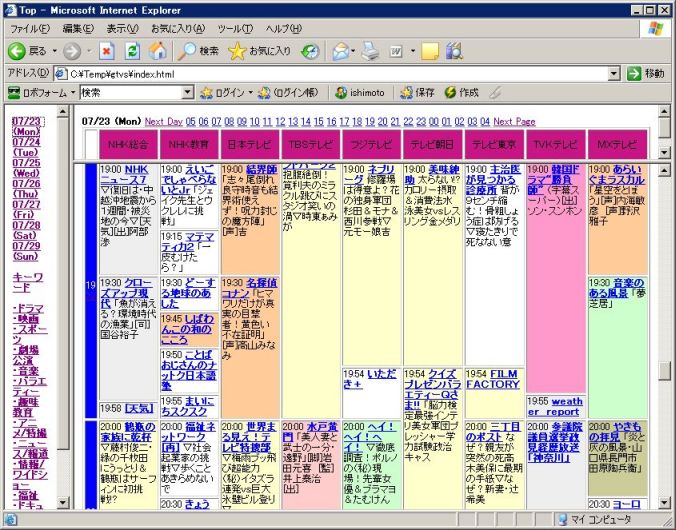Click the RoboForm Login (ログイン) icon
The height and width of the screenshot is (530, 676).
pos(206,92)
